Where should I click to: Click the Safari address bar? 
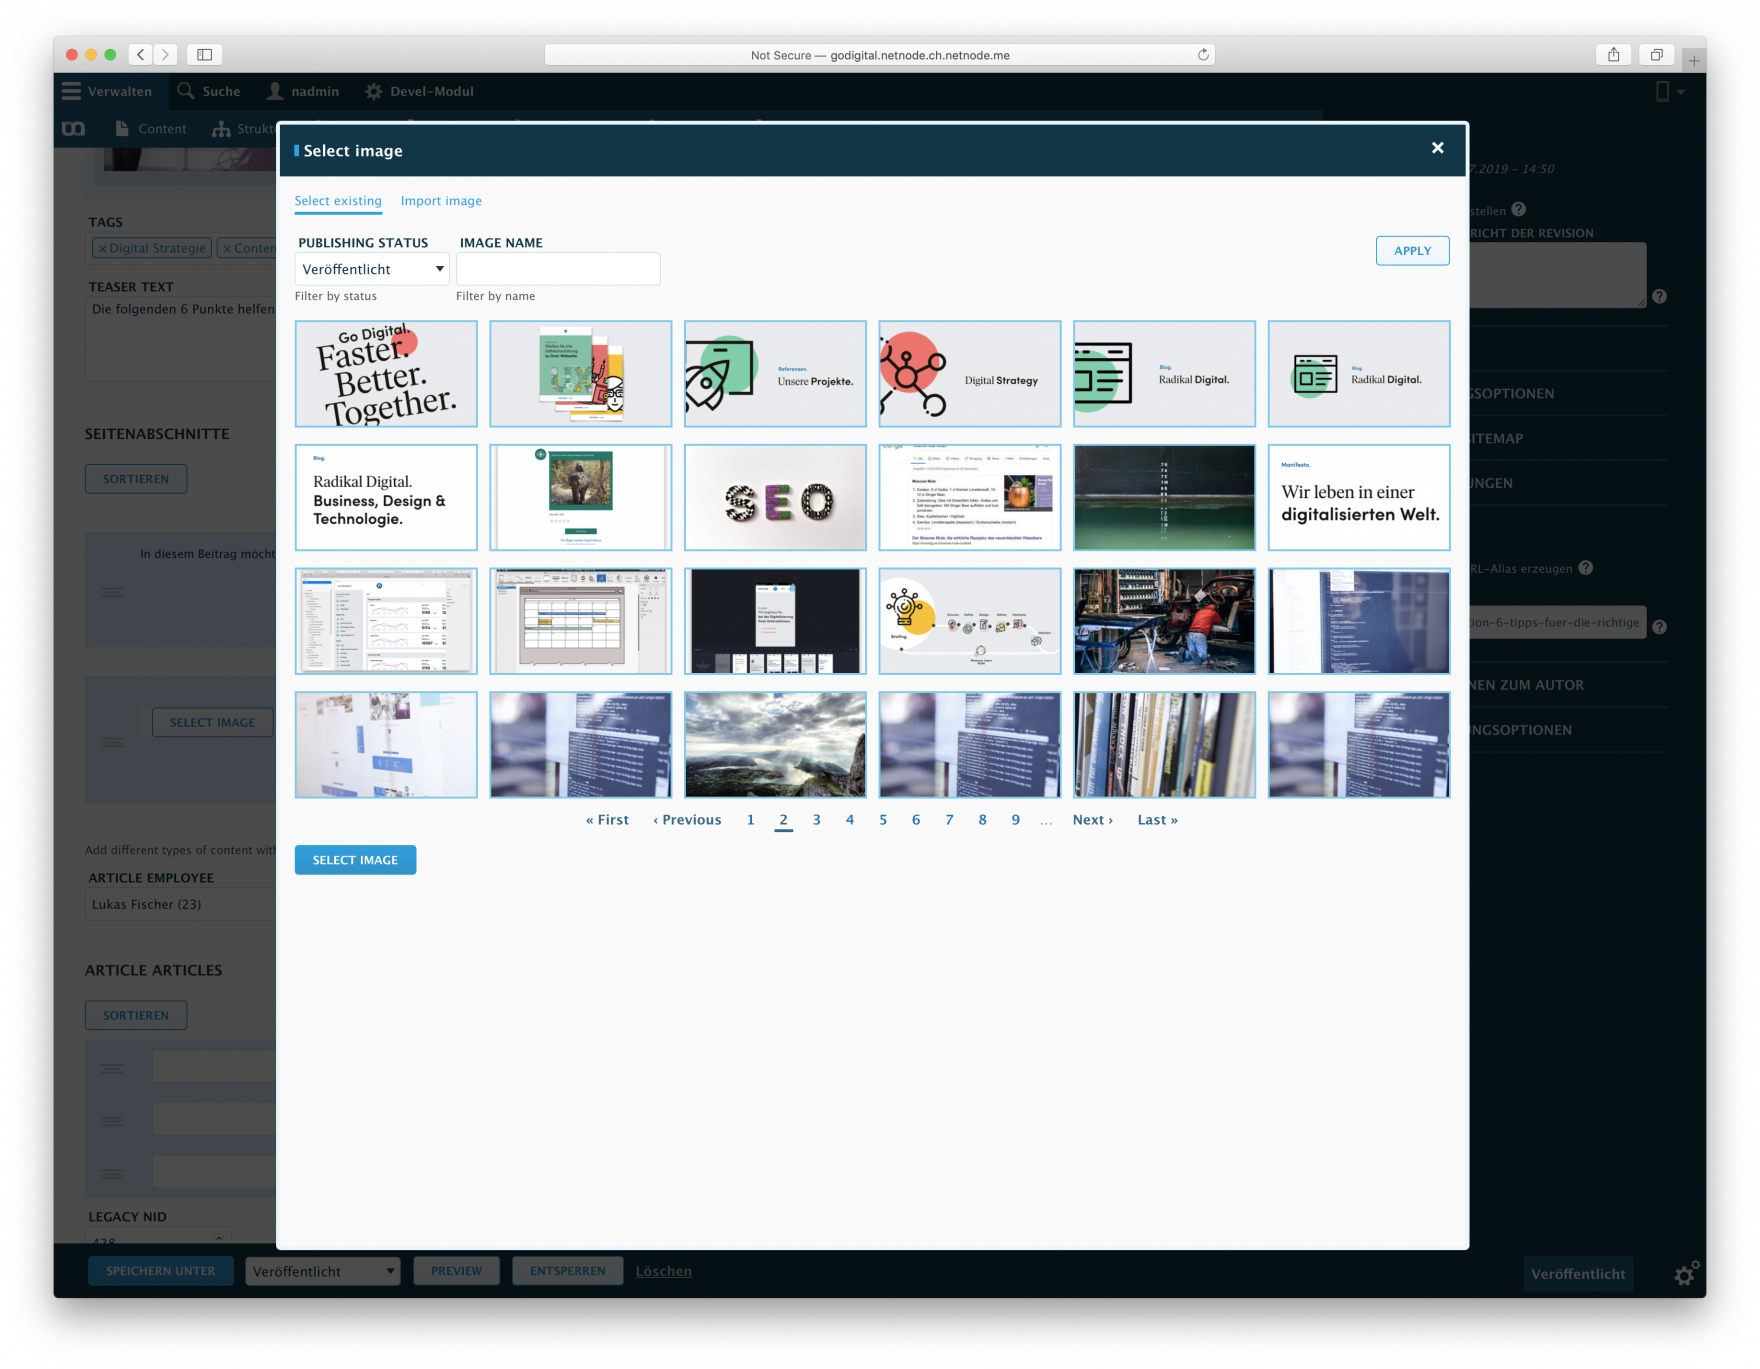coord(880,55)
